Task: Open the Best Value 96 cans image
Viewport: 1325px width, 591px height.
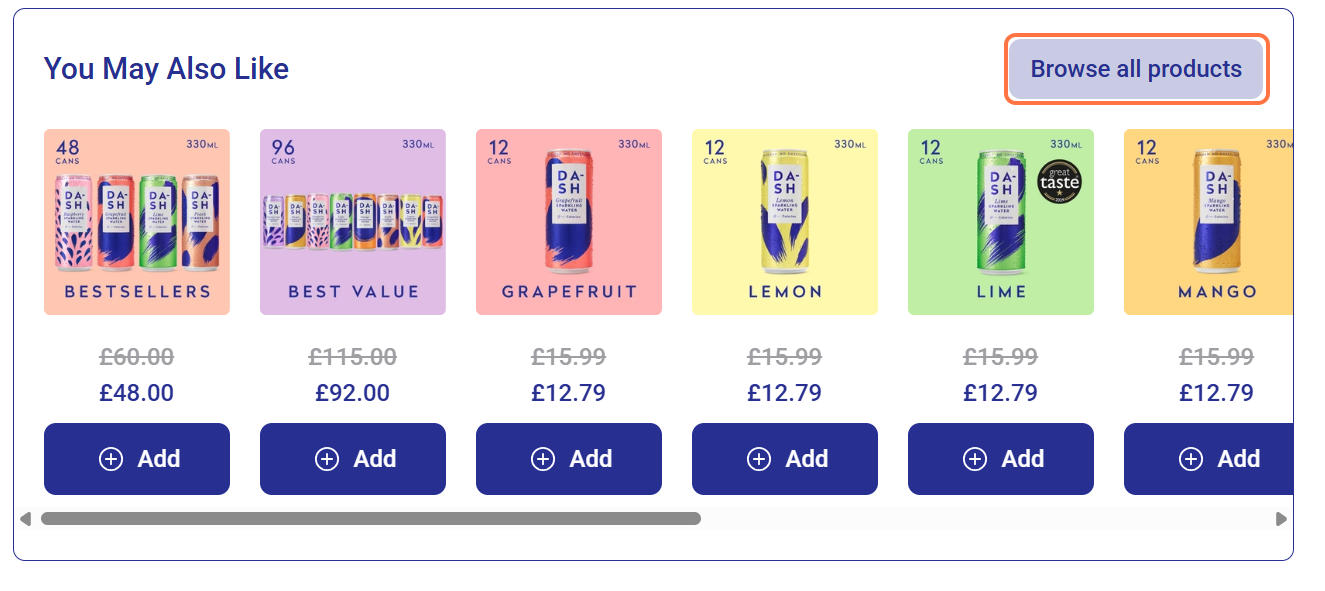Action: click(x=353, y=222)
